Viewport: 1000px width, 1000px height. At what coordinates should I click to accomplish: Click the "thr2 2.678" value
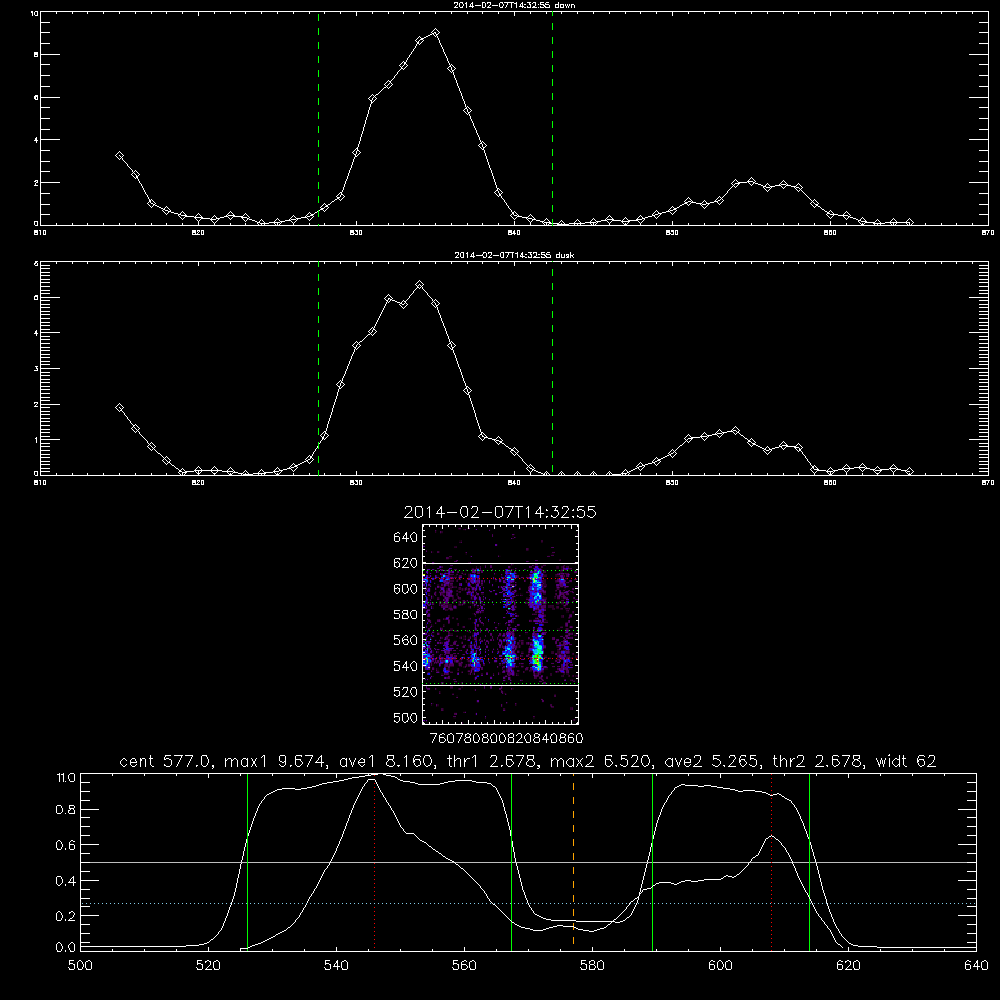(816, 761)
